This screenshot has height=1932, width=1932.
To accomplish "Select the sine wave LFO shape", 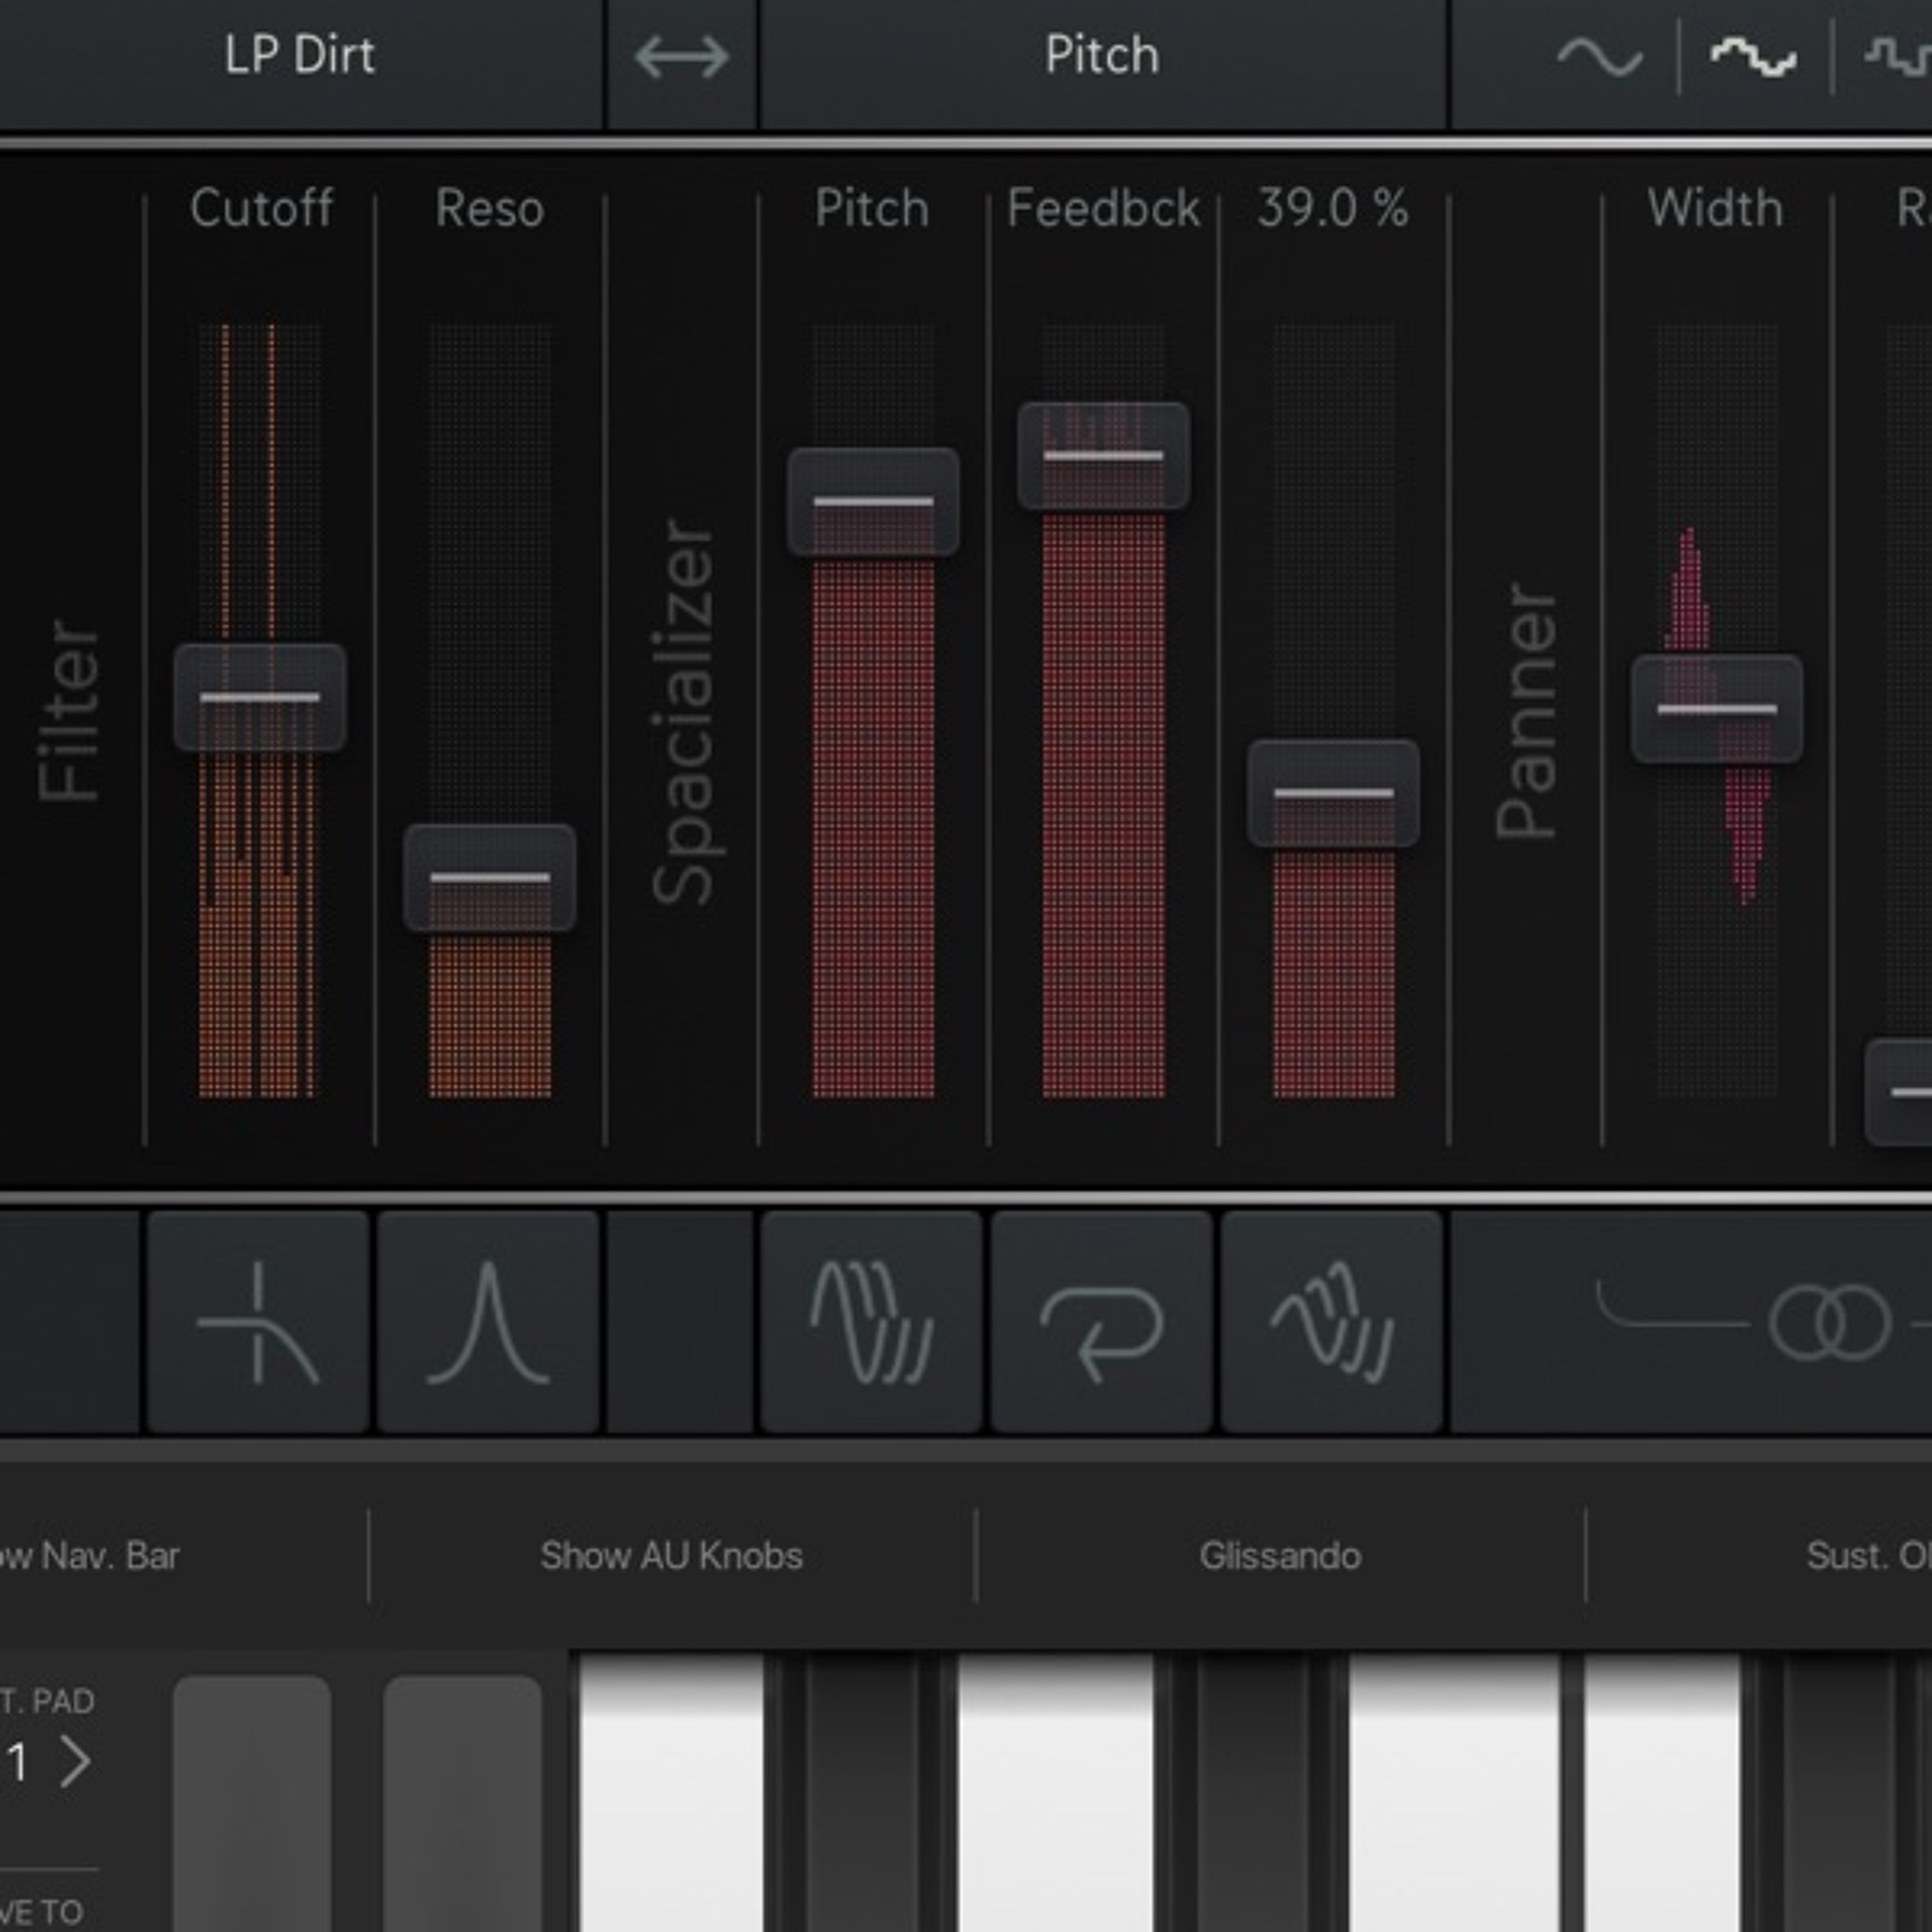I will pyautogui.click(x=1599, y=58).
